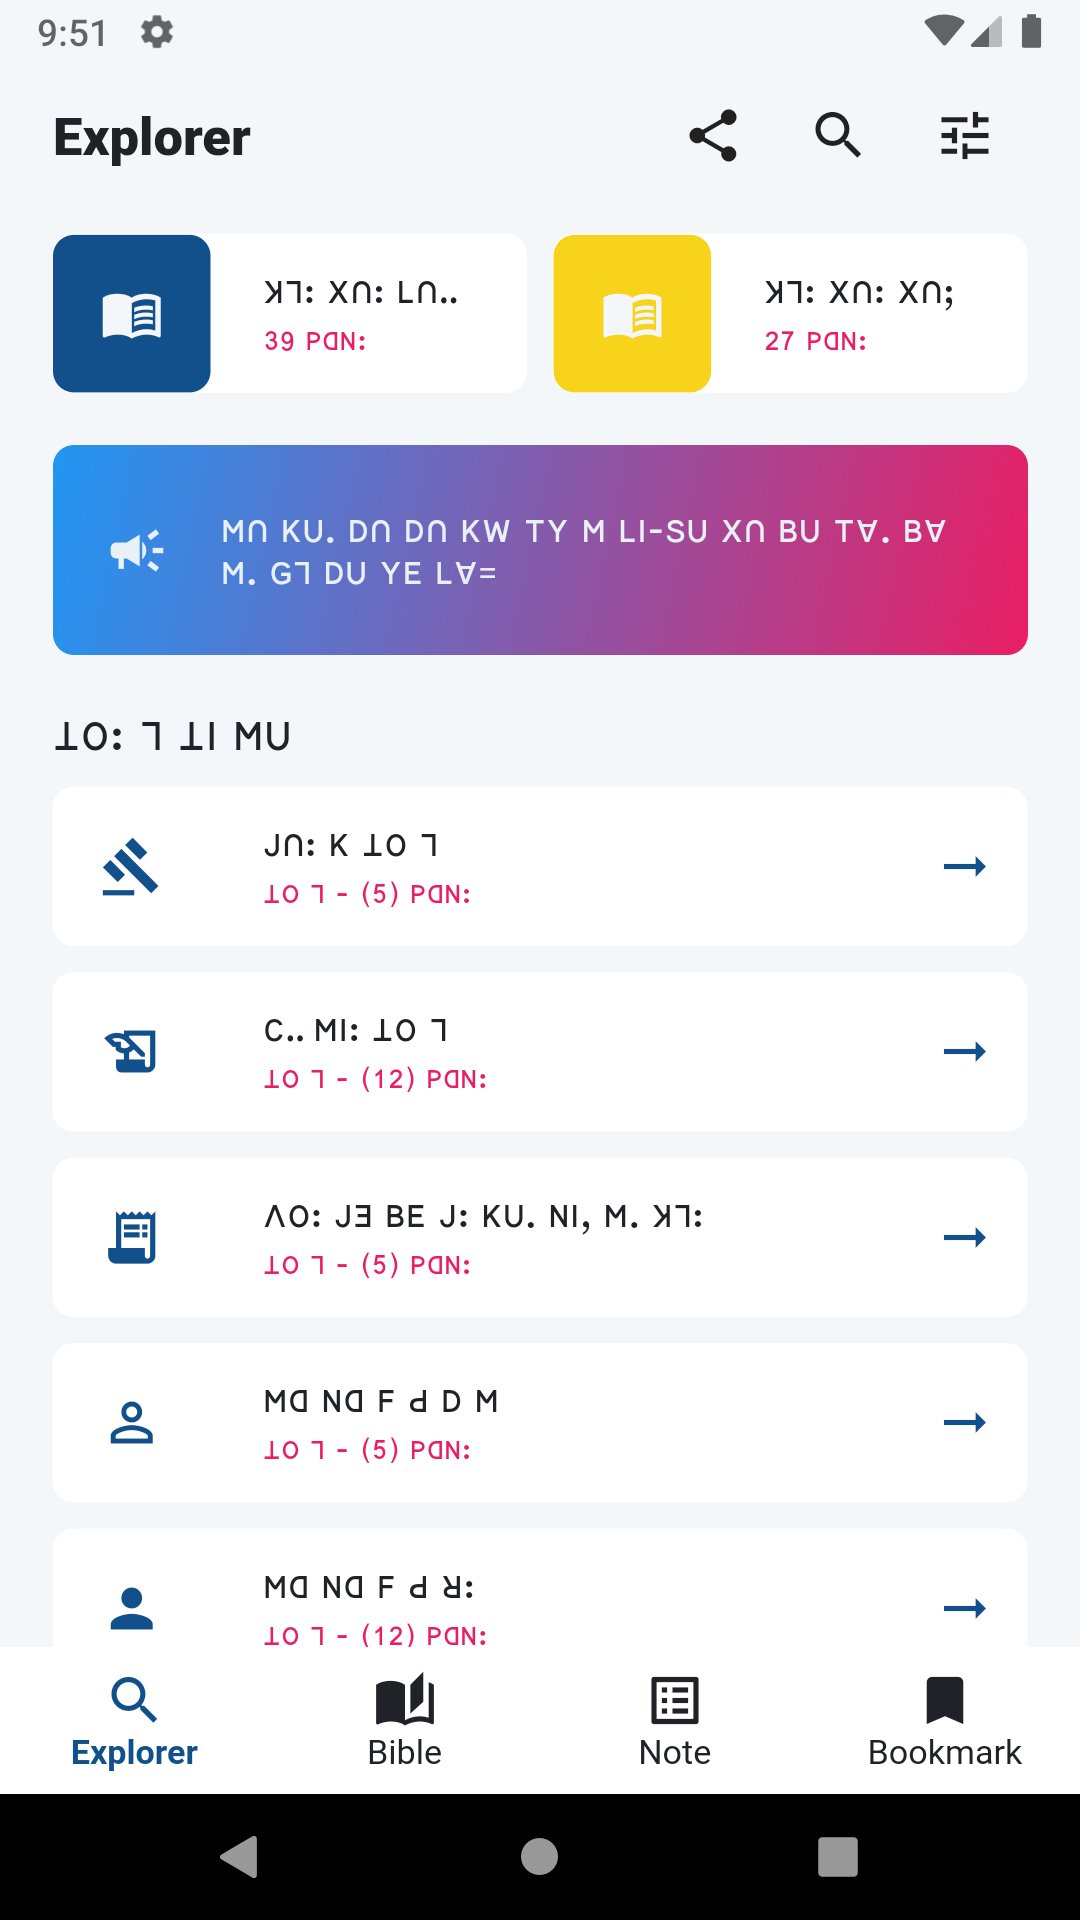Tap the filled person icon
1080x1920 pixels.
coord(132,1607)
